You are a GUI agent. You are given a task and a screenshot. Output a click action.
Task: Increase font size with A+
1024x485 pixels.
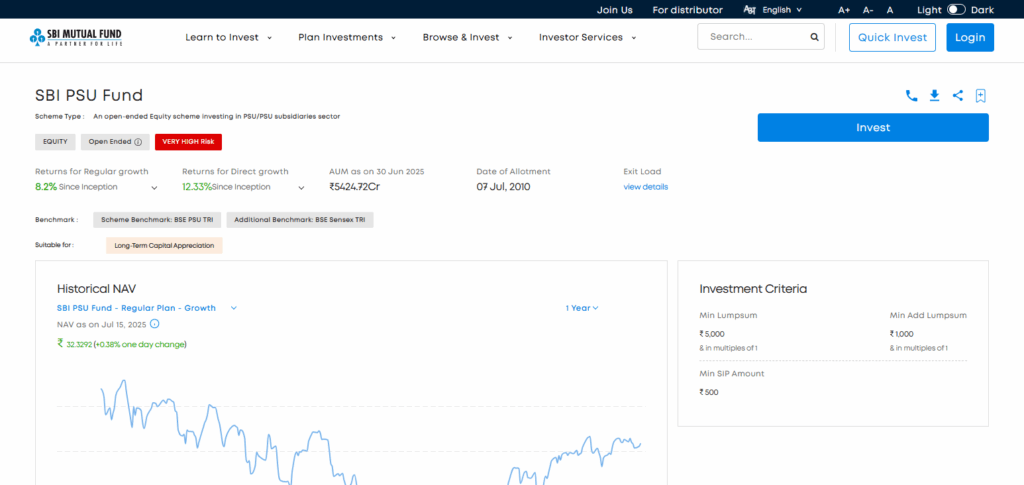(844, 10)
